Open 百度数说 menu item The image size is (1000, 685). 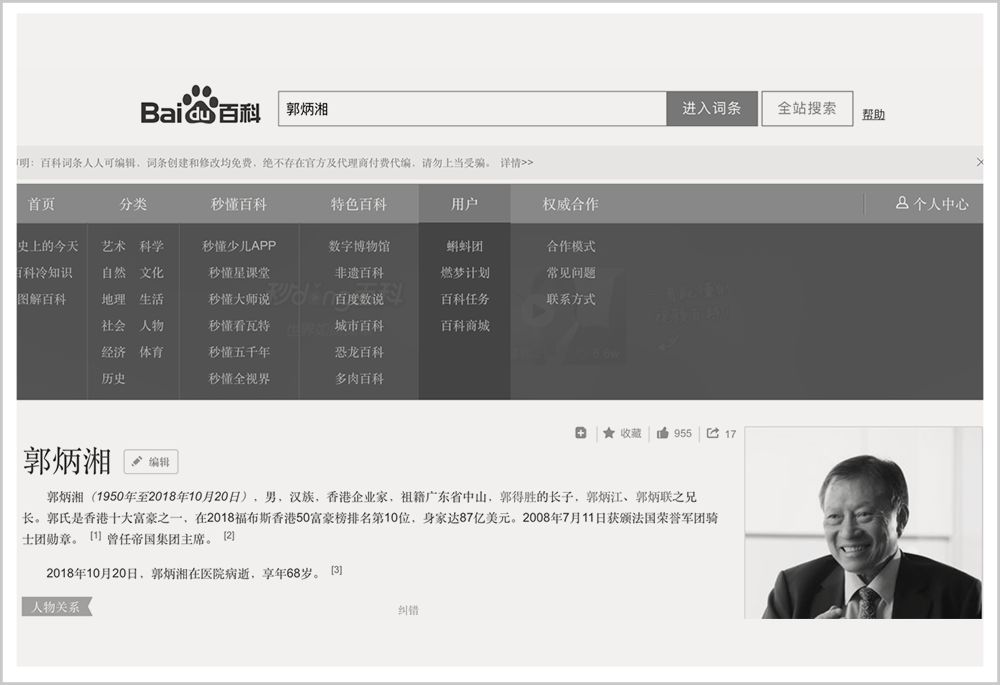pyautogui.click(x=359, y=299)
